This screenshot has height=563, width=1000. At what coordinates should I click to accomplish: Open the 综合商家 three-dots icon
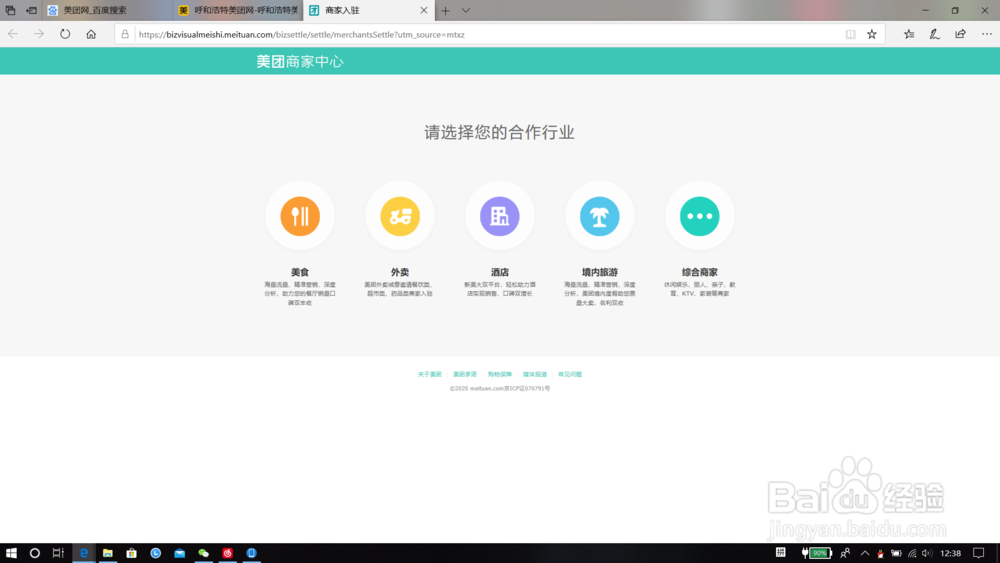tap(700, 216)
